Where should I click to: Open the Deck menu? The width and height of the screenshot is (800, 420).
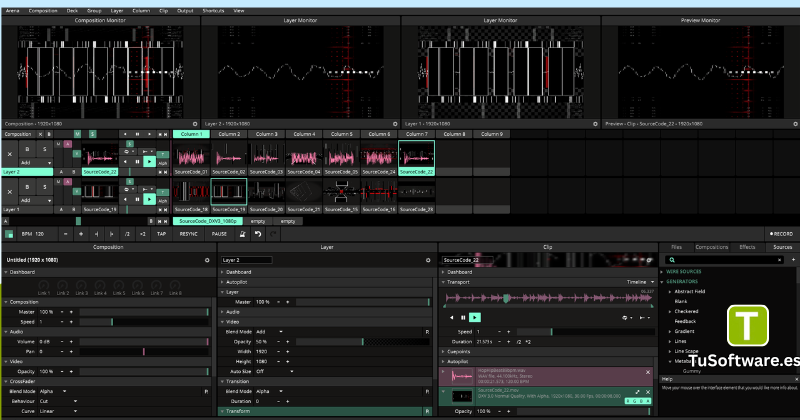72,11
